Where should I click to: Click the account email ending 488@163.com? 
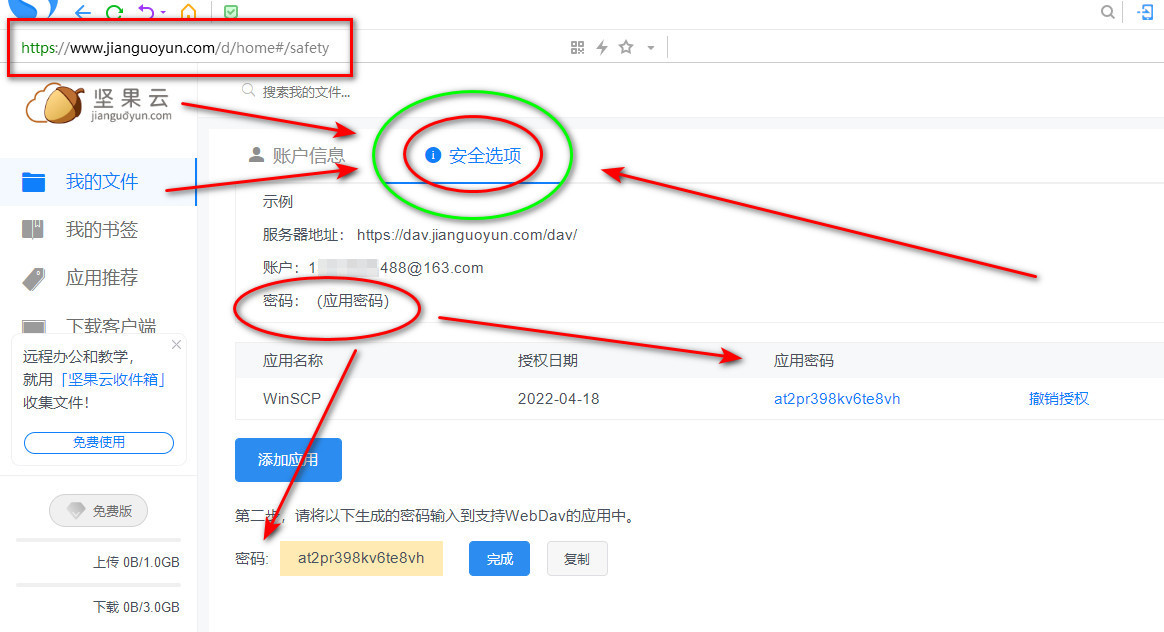[x=396, y=268]
